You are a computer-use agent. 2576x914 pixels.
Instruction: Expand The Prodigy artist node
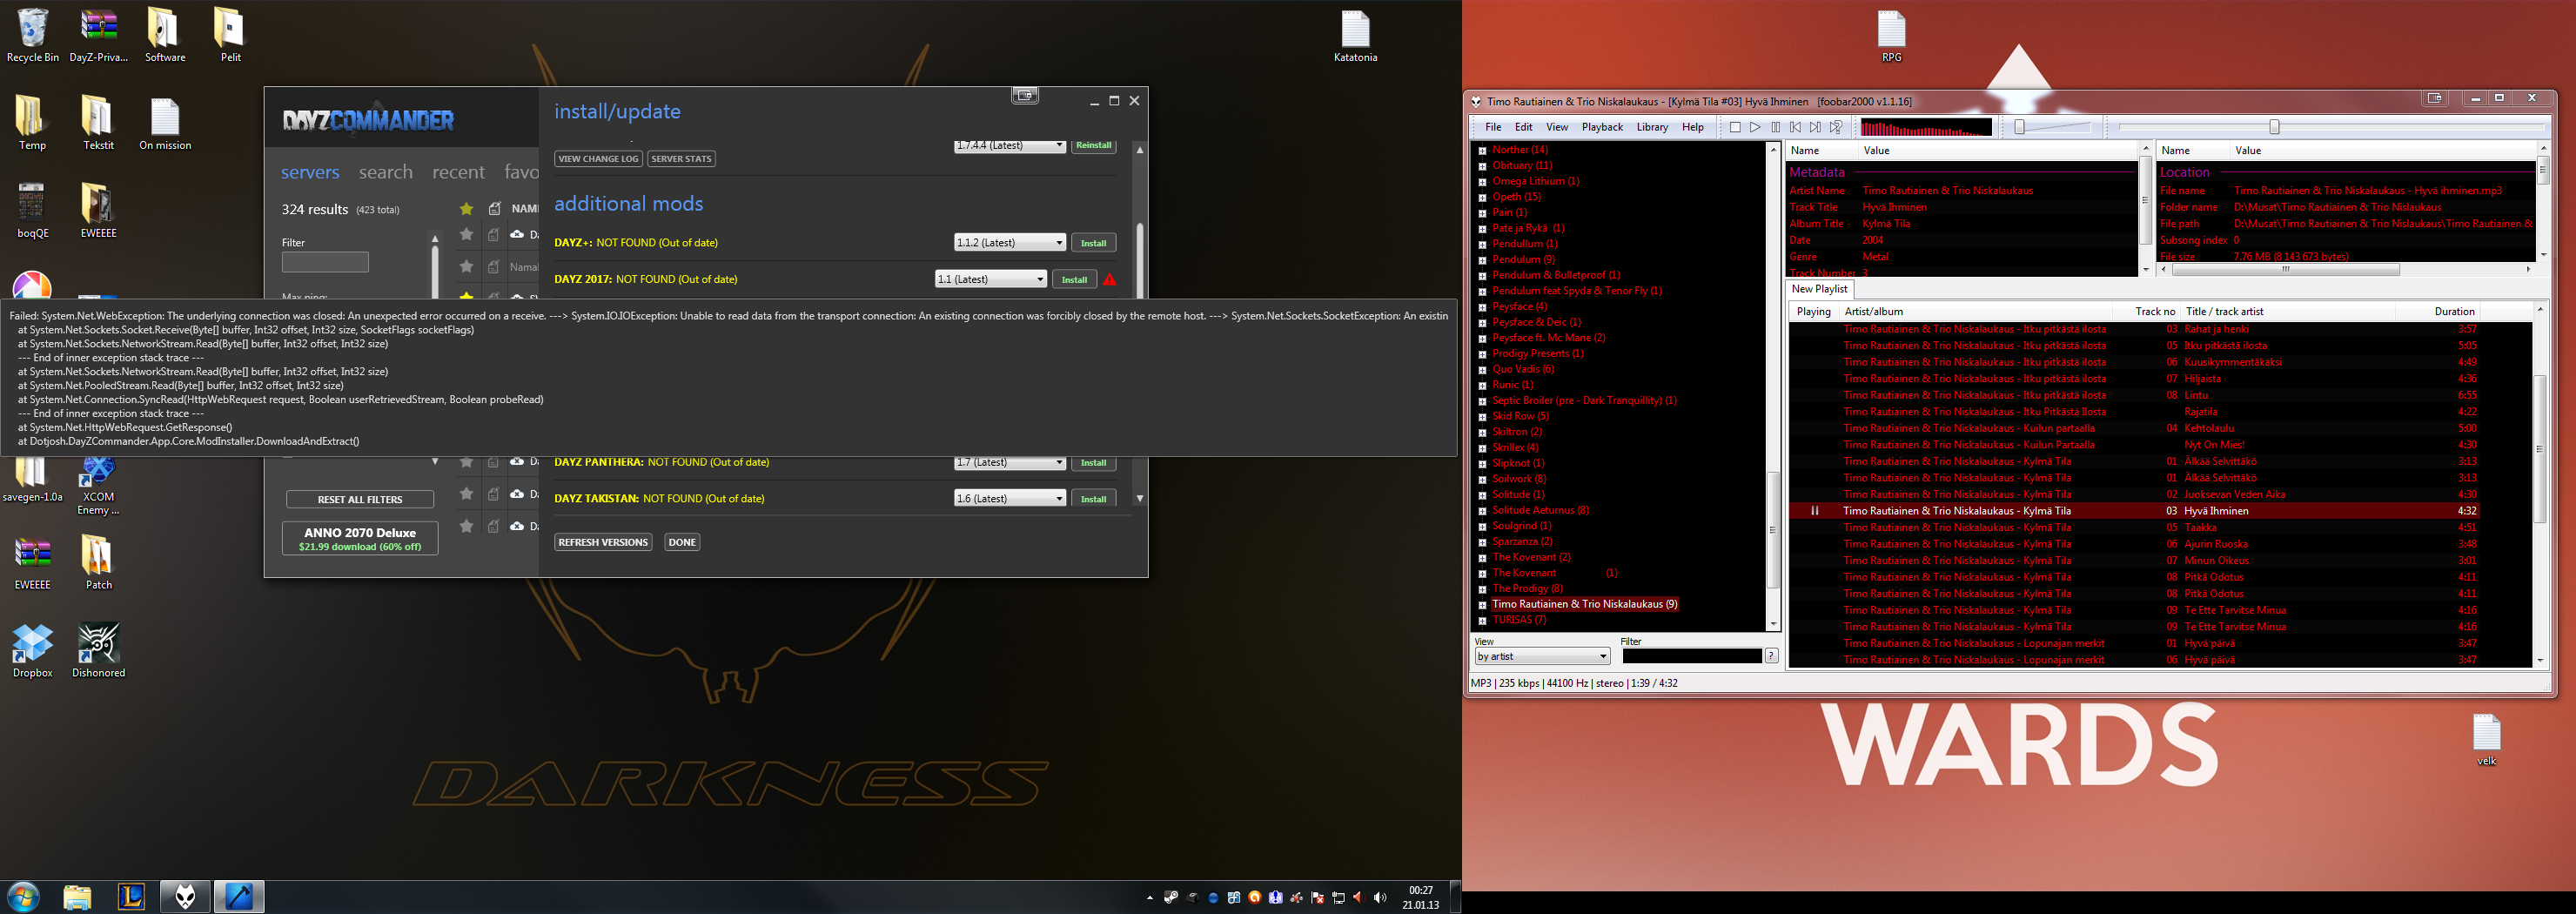(1482, 589)
